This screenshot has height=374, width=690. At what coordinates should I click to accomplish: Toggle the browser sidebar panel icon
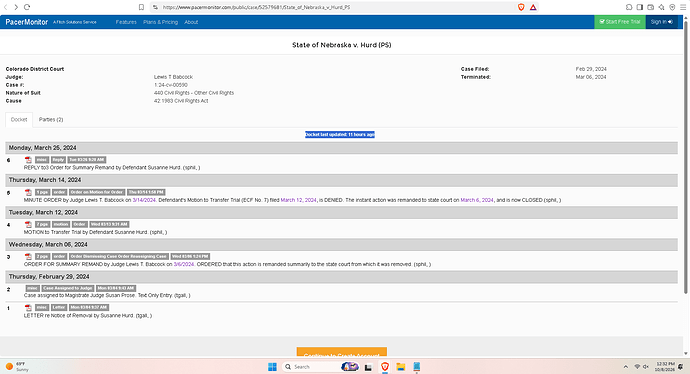tap(640, 7)
